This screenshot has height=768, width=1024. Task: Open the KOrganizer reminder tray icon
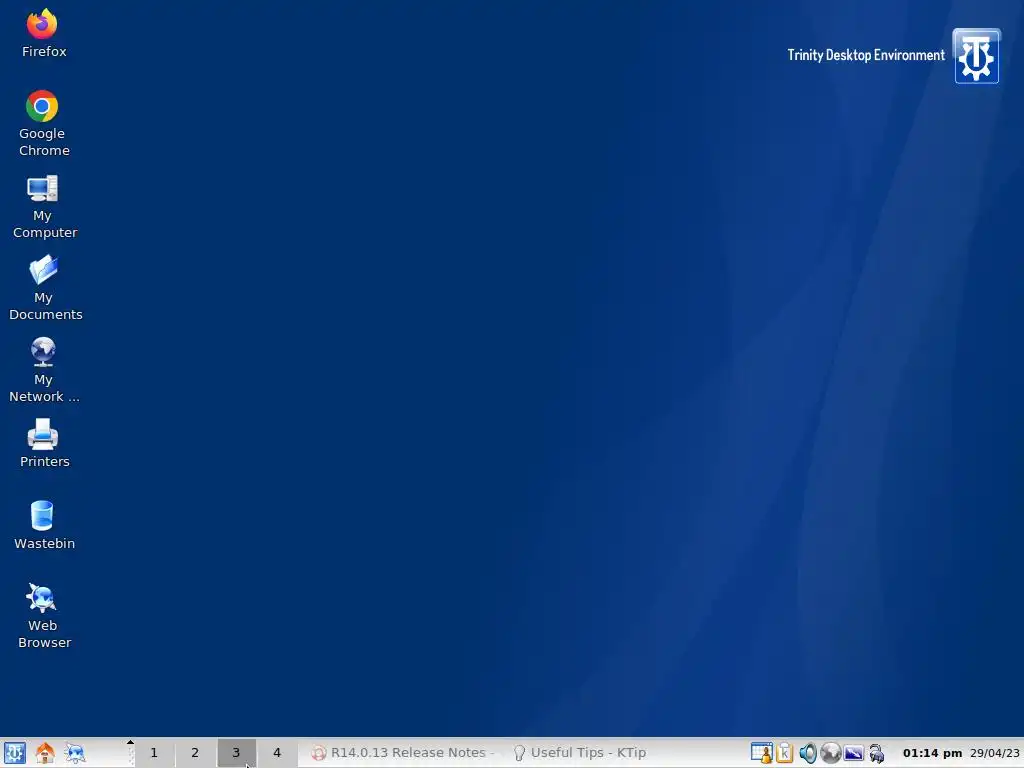pyautogui.click(x=761, y=753)
